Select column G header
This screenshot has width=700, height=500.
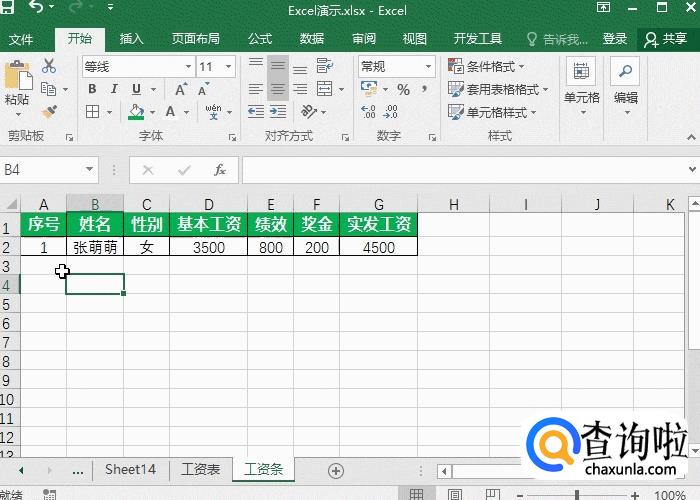(x=379, y=204)
